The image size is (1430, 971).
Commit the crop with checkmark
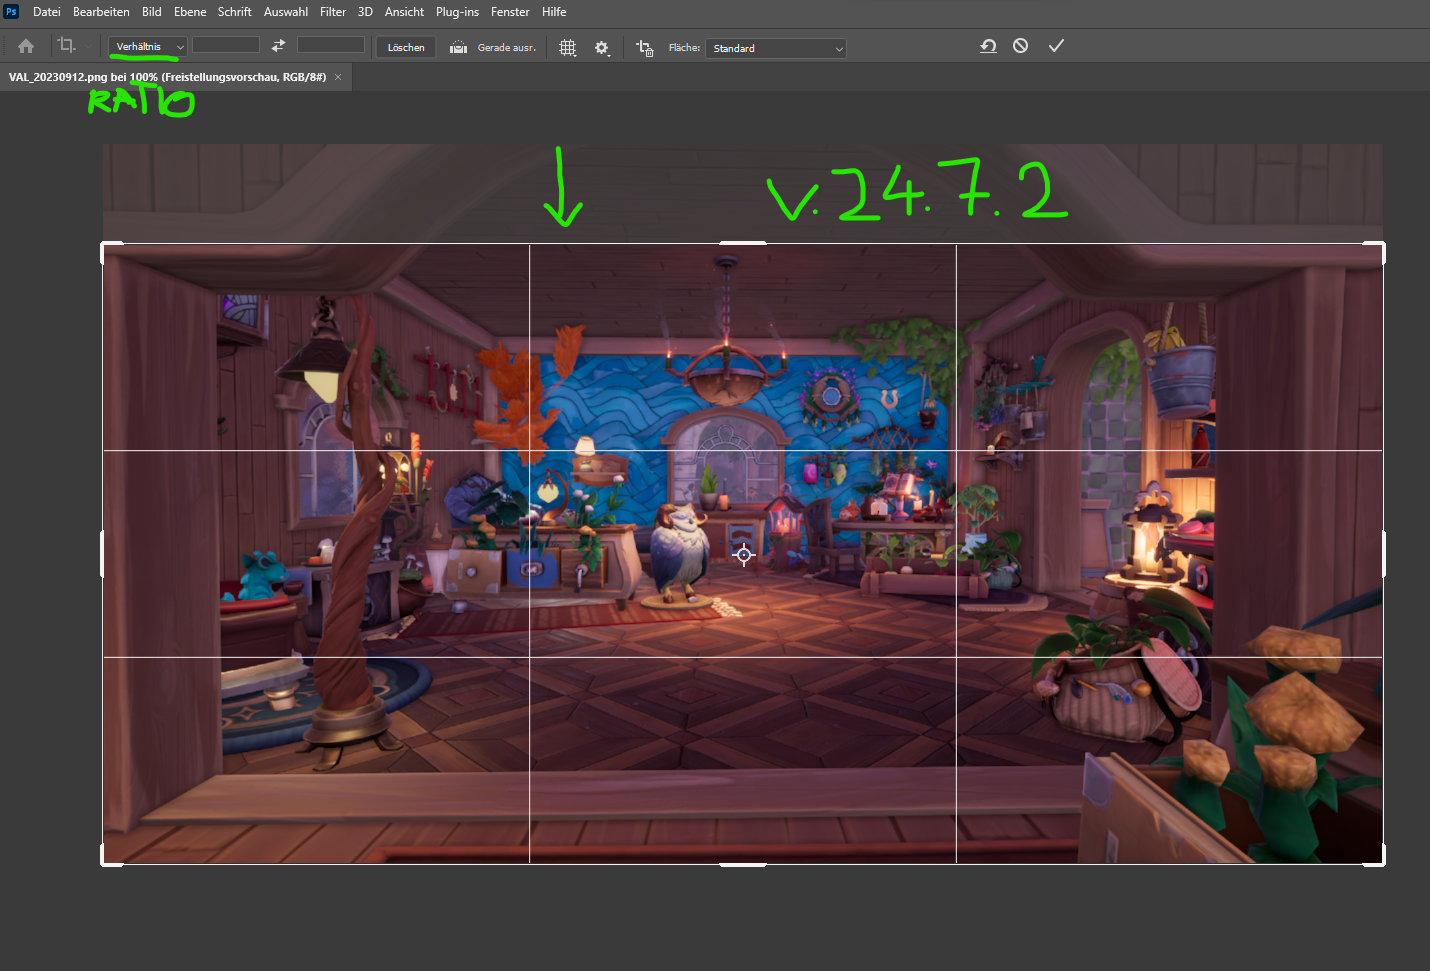pyautogui.click(x=1056, y=46)
